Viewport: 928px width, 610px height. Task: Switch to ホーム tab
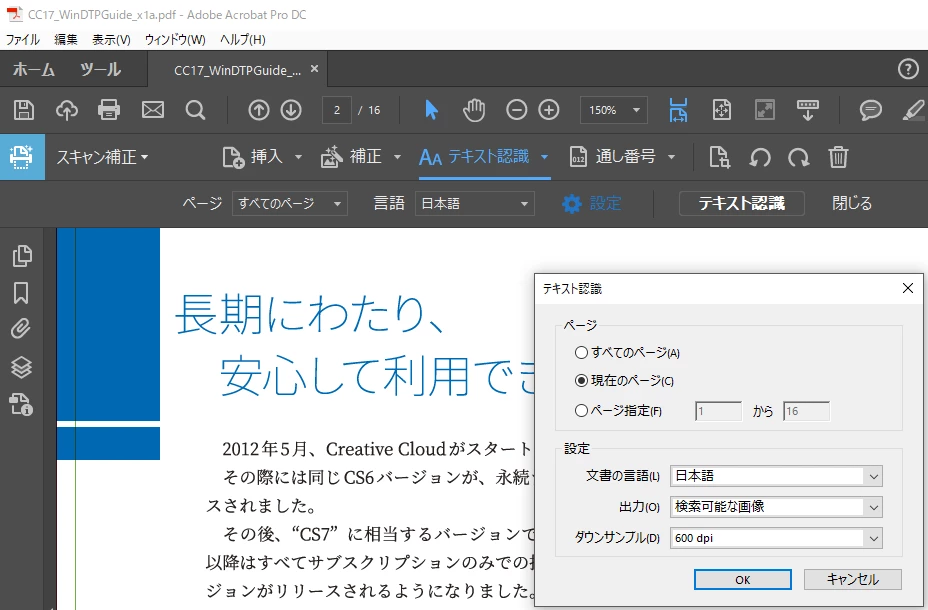click(x=34, y=69)
